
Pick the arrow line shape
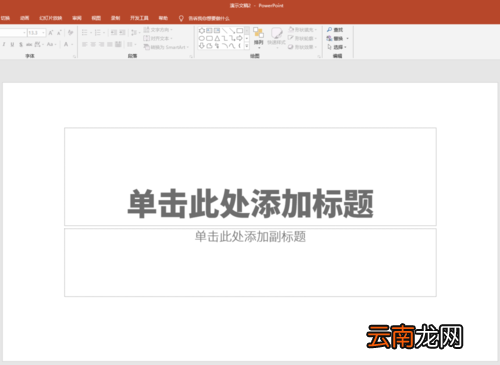(x=232, y=31)
